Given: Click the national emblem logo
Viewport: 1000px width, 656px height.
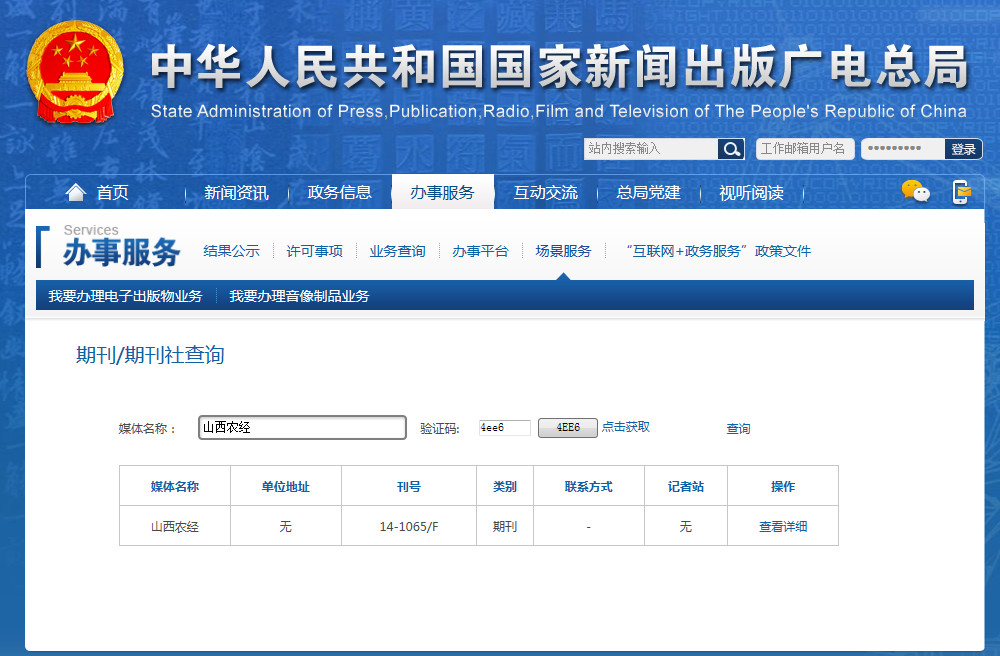Looking at the screenshot, I should click(75, 72).
